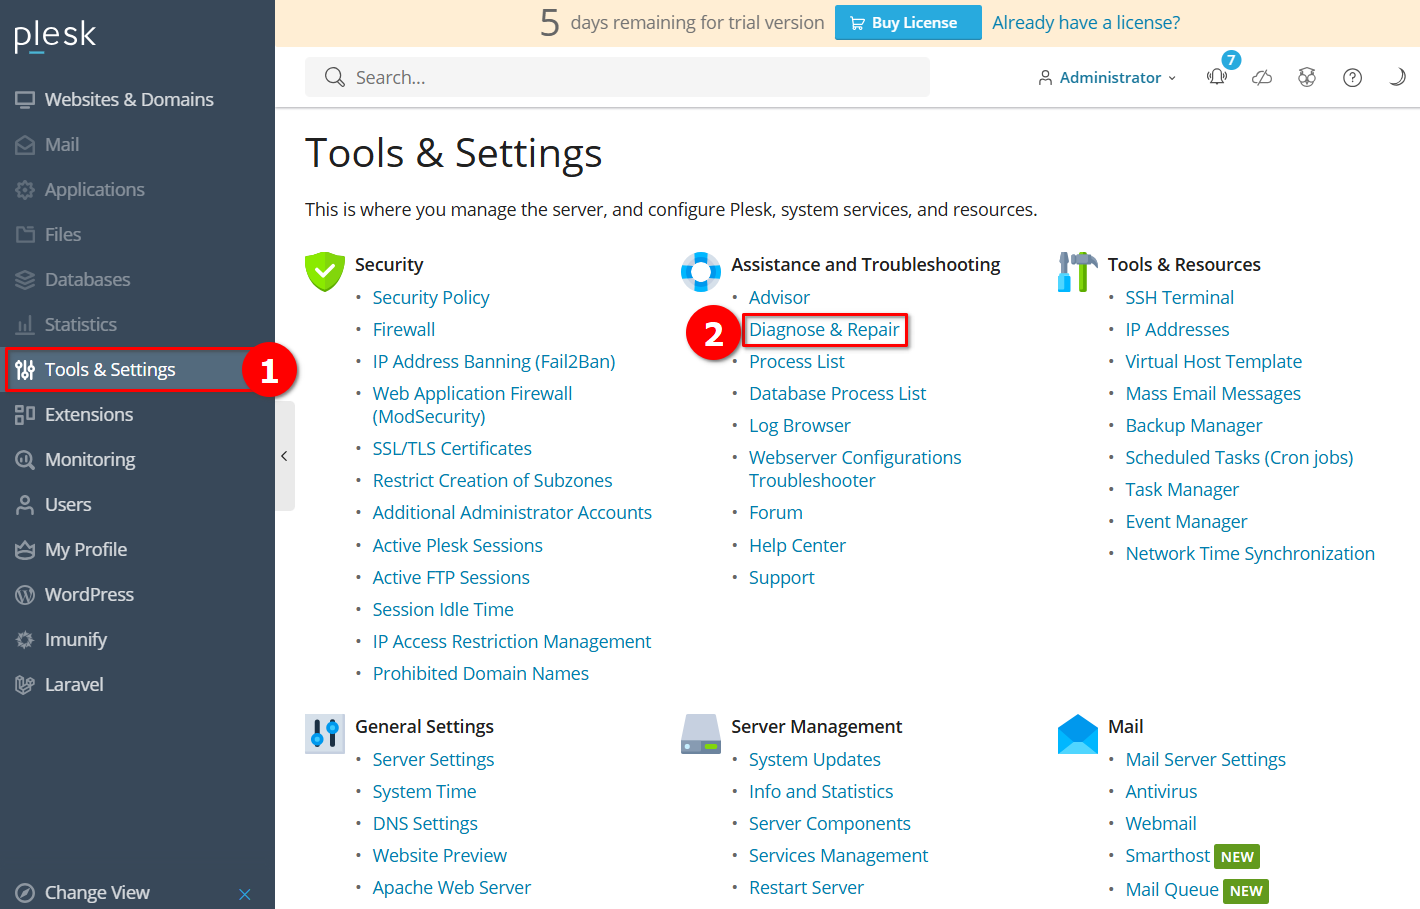Open Services Management link

[839, 855]
